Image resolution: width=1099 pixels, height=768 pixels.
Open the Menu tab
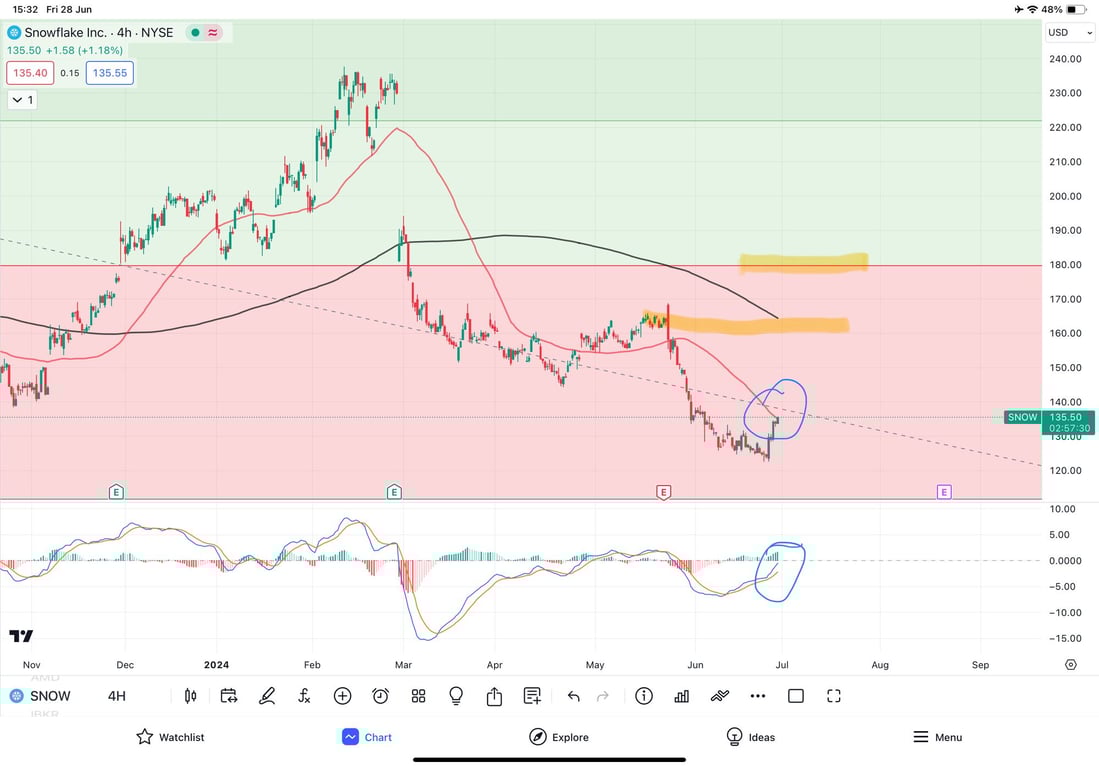[x=938, y=737]
